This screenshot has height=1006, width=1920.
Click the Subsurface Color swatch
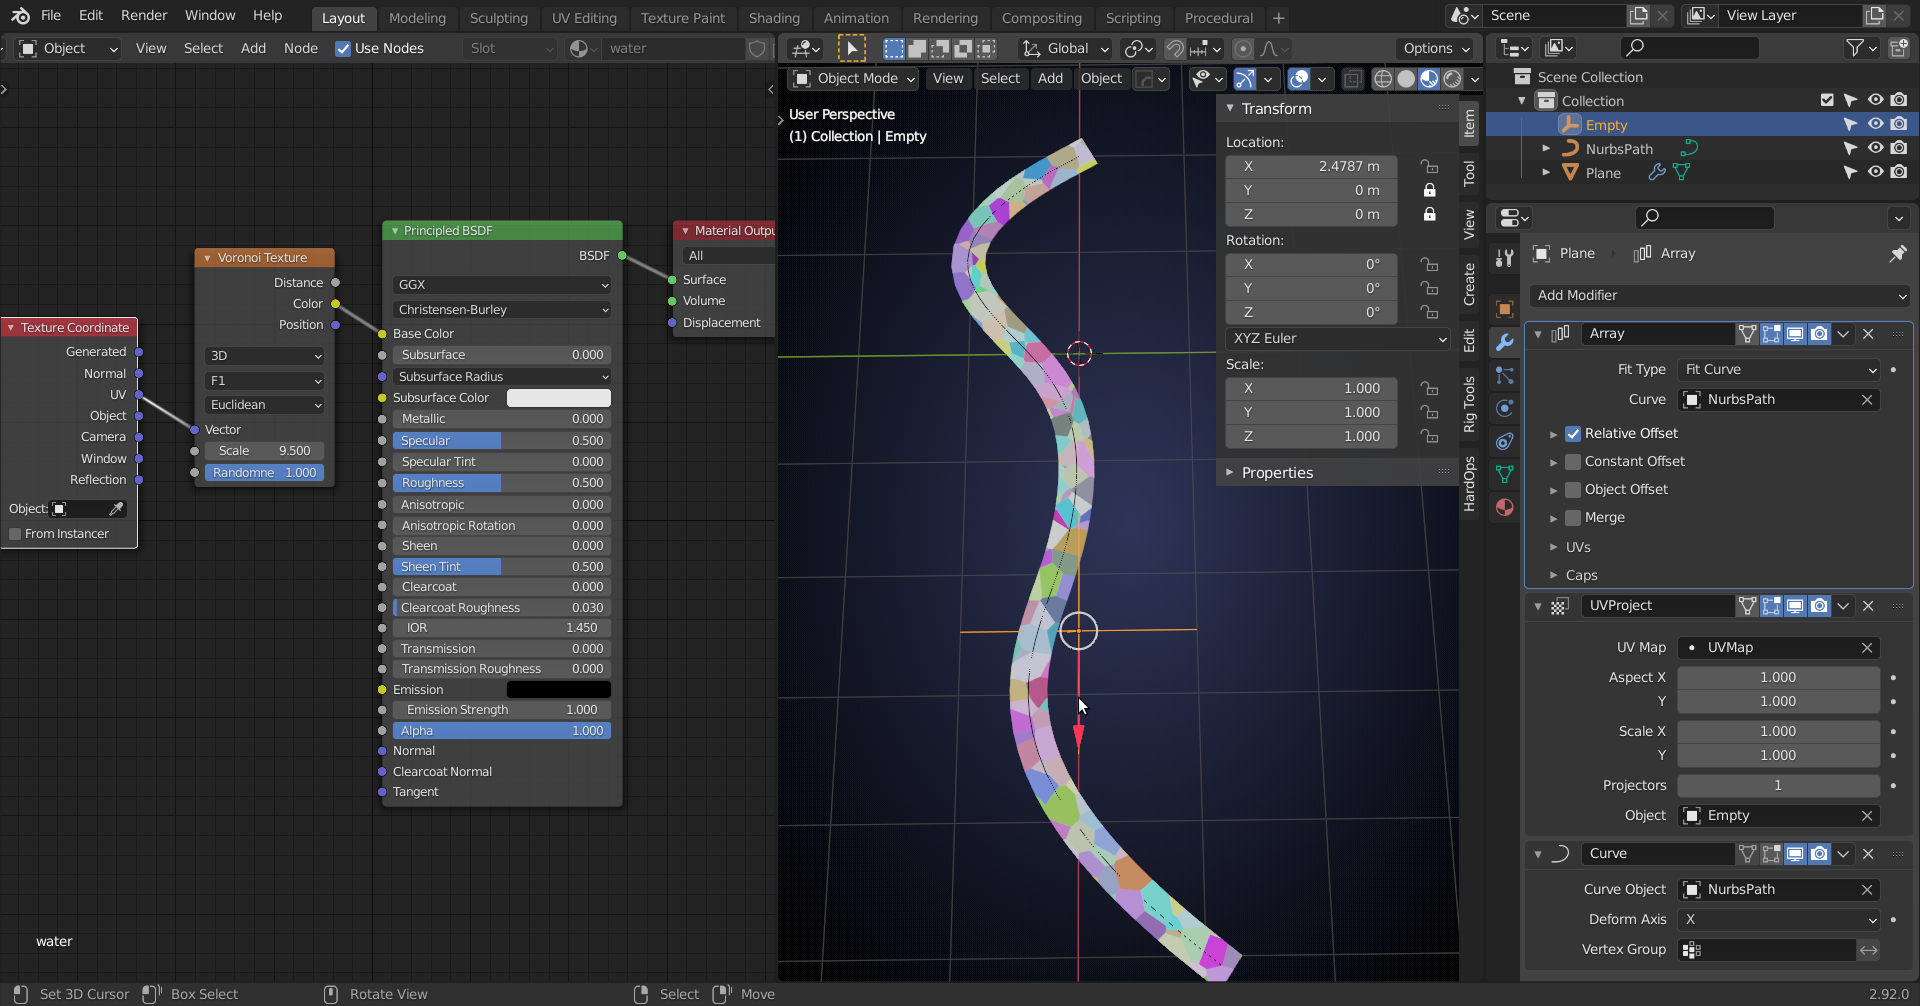coord(558,398)
